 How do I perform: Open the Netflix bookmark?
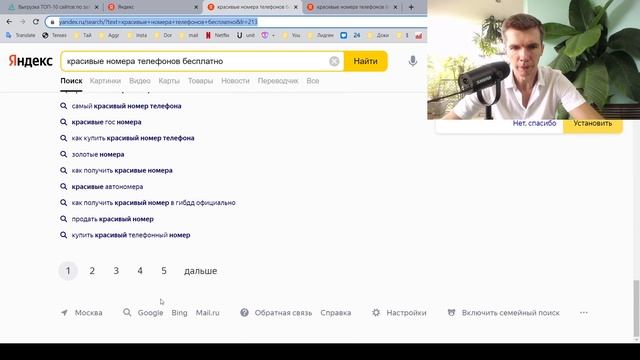218,36
